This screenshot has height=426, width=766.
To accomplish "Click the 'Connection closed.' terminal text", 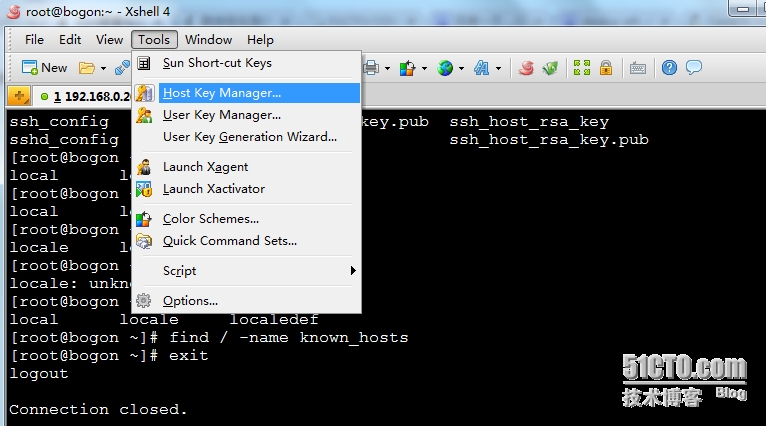I will click(x=98, y=409).
